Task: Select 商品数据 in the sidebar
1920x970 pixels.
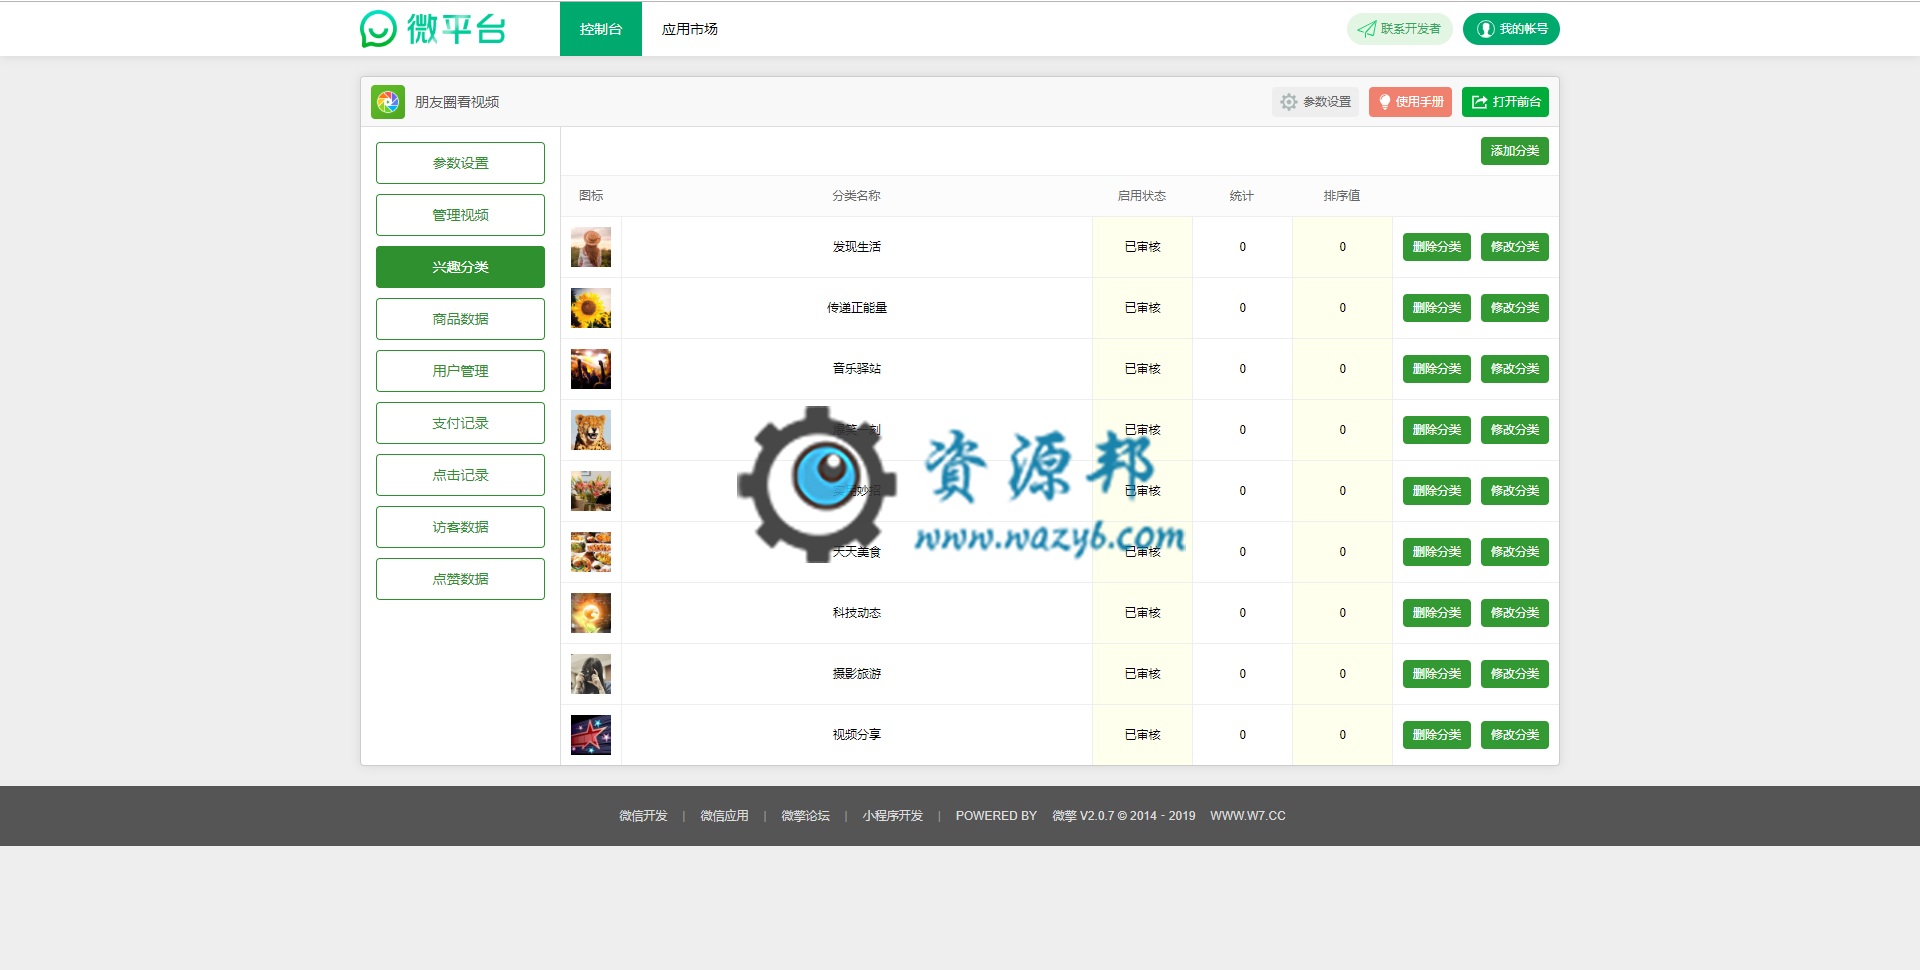Action: click(x=460, y=319)
